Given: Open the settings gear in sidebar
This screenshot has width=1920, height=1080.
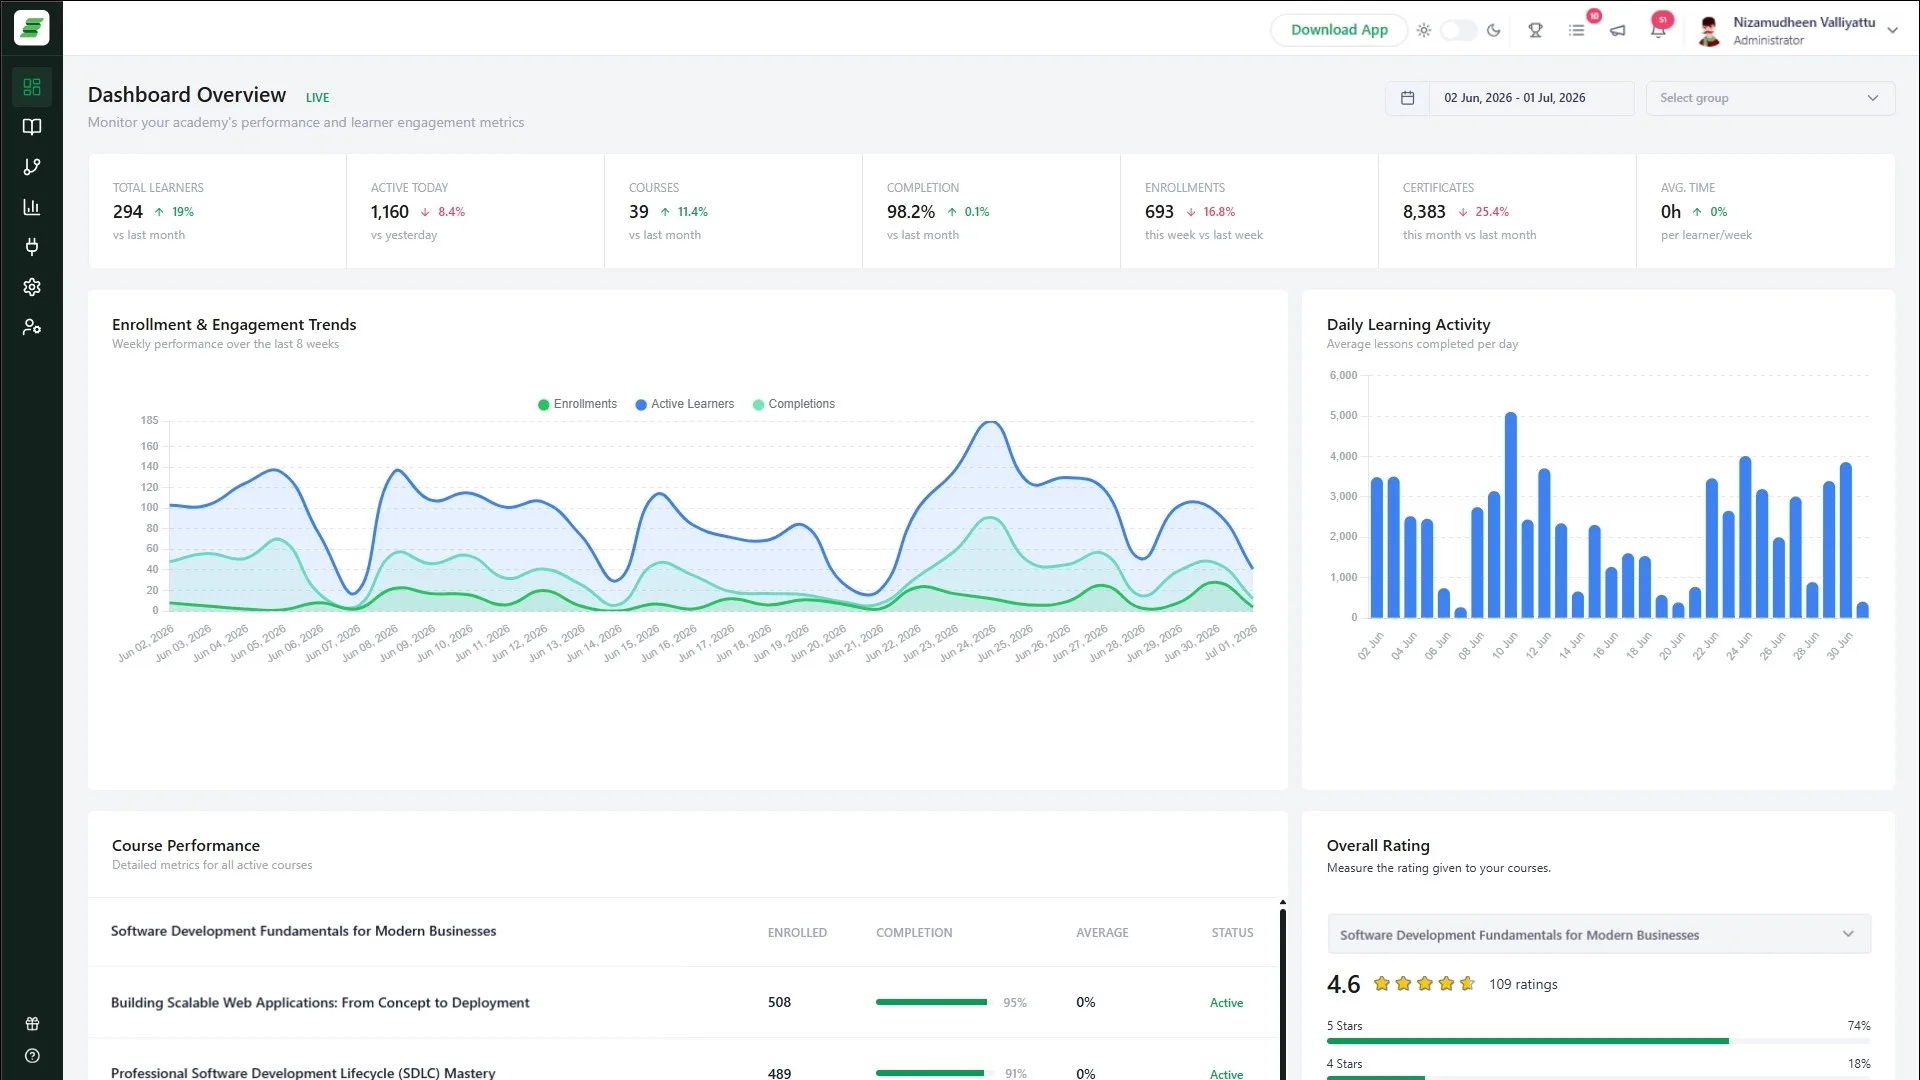Looking at the screenshot, I should click(32, 287).
